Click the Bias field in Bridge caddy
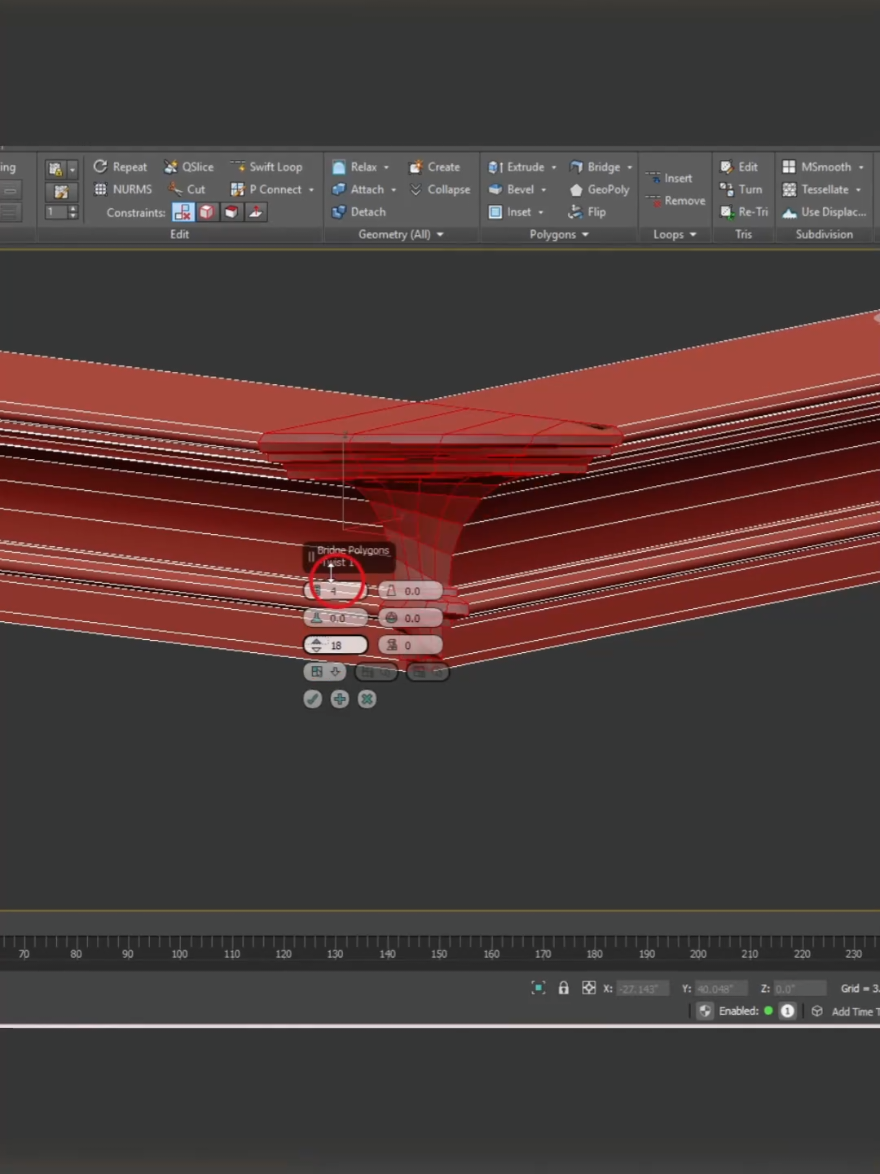880x1174 pixels. [x=336, y=618]
